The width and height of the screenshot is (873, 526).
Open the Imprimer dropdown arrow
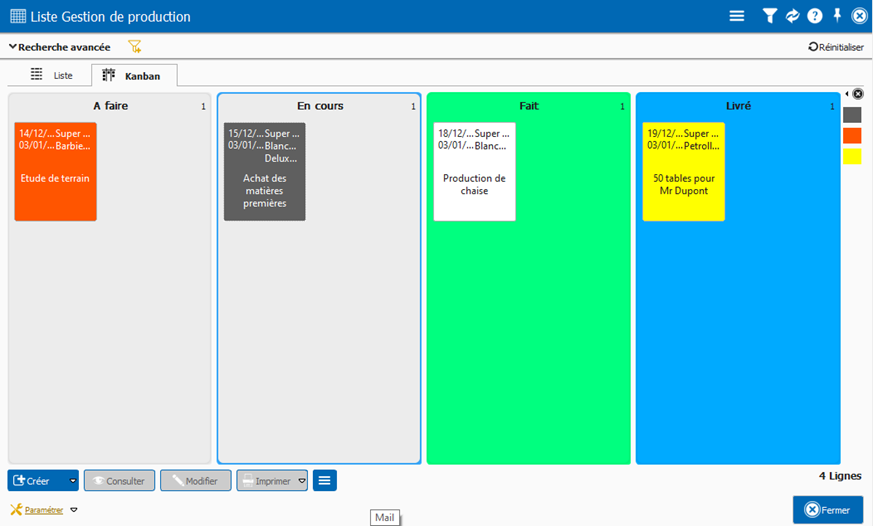302,481
